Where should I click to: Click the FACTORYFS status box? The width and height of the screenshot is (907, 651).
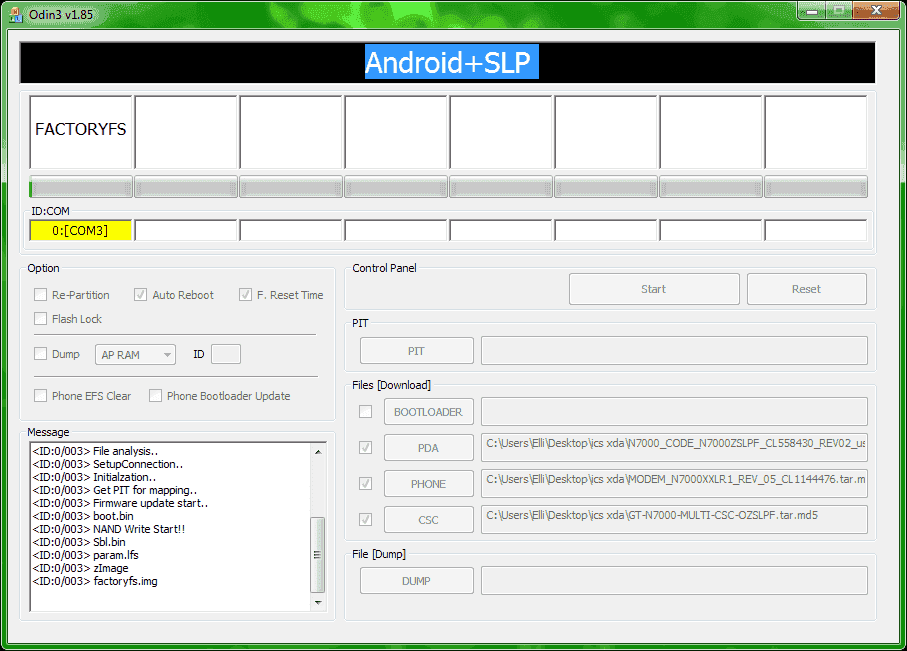[81, 132]
